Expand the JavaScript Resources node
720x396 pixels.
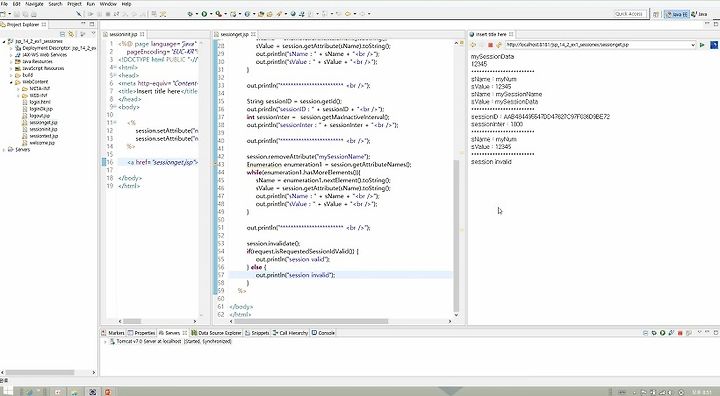[11, 68]
